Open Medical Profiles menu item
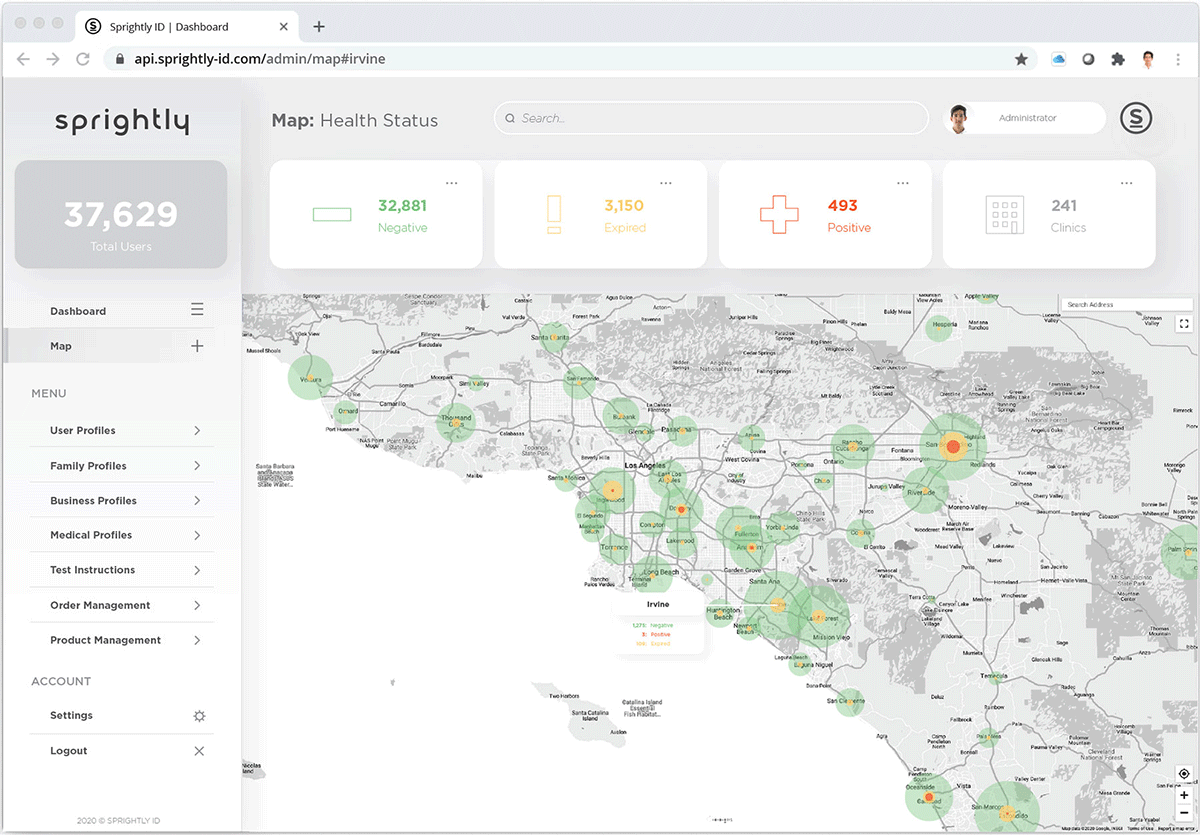 click(91, 535)
